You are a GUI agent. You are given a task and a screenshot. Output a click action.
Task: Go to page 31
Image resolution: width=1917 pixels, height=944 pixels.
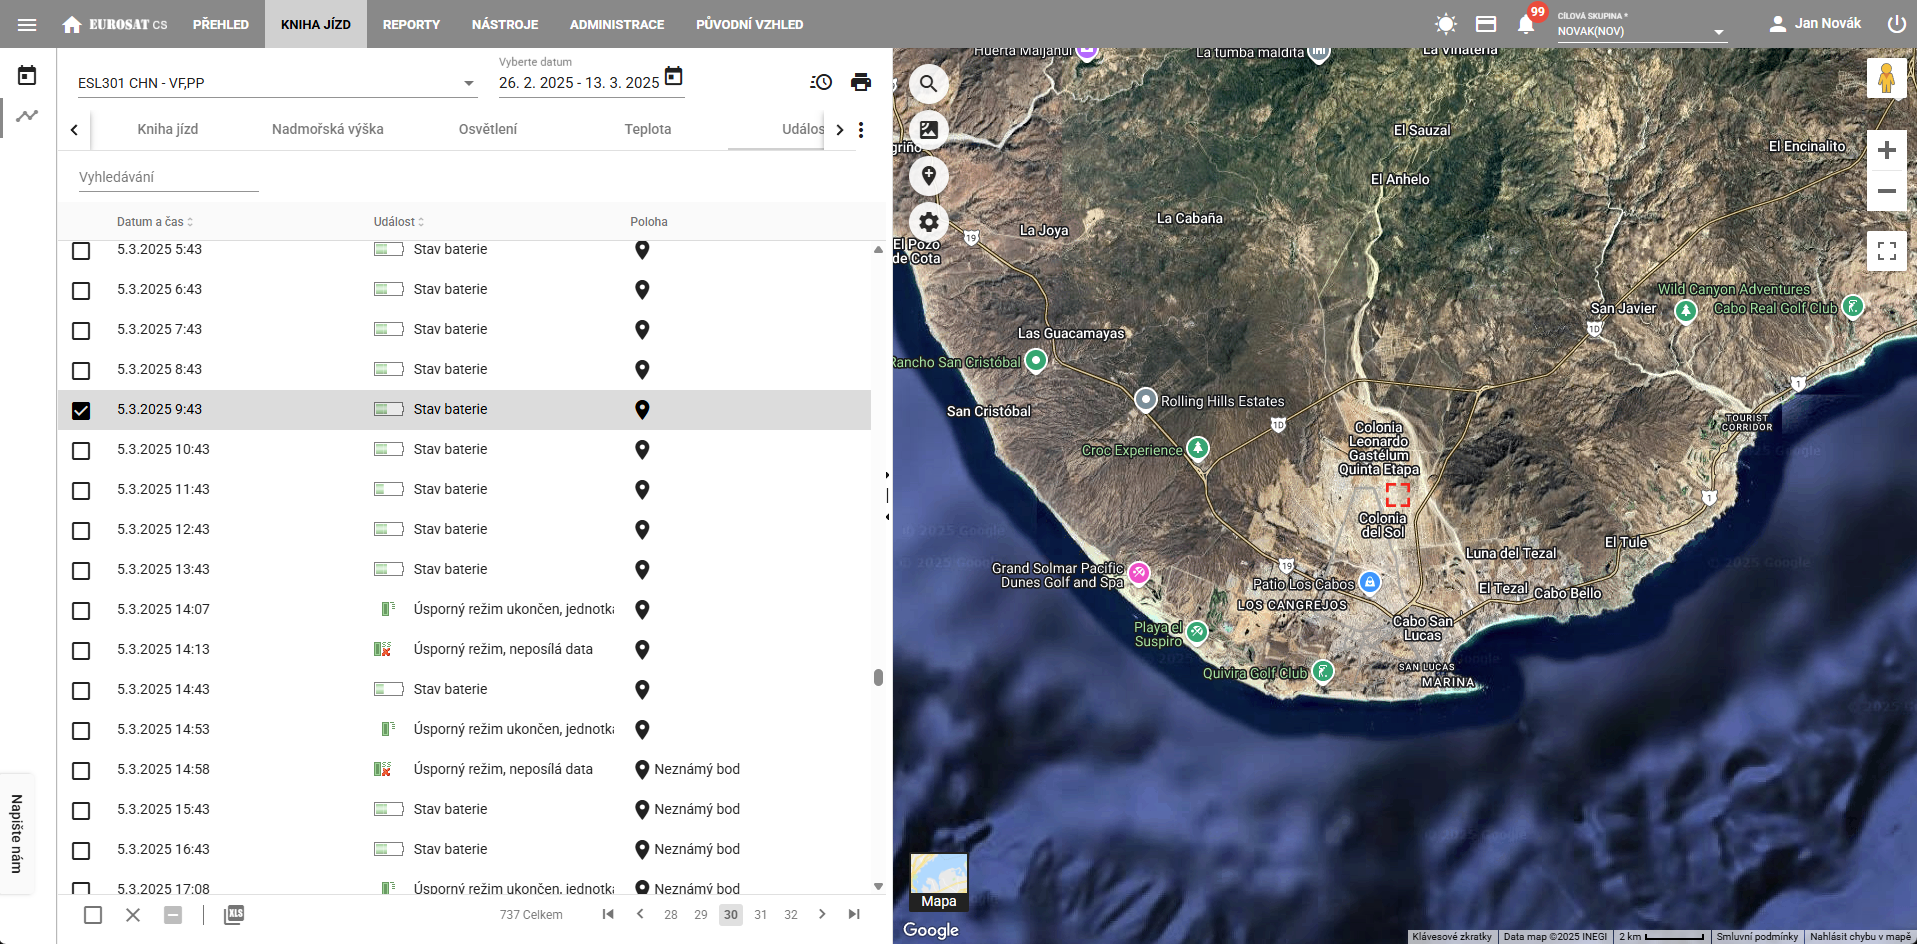point(761,914)
